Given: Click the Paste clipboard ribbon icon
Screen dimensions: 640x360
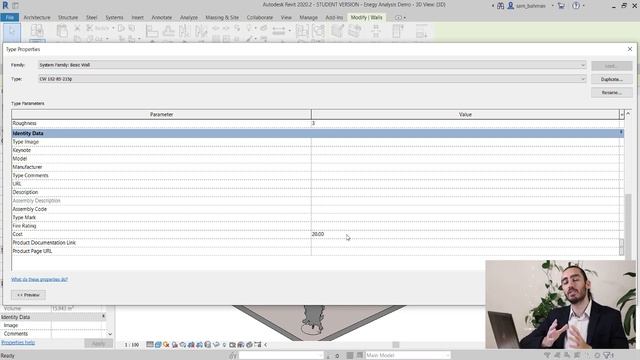Looking at the screenshot, I should pos(62,31).
